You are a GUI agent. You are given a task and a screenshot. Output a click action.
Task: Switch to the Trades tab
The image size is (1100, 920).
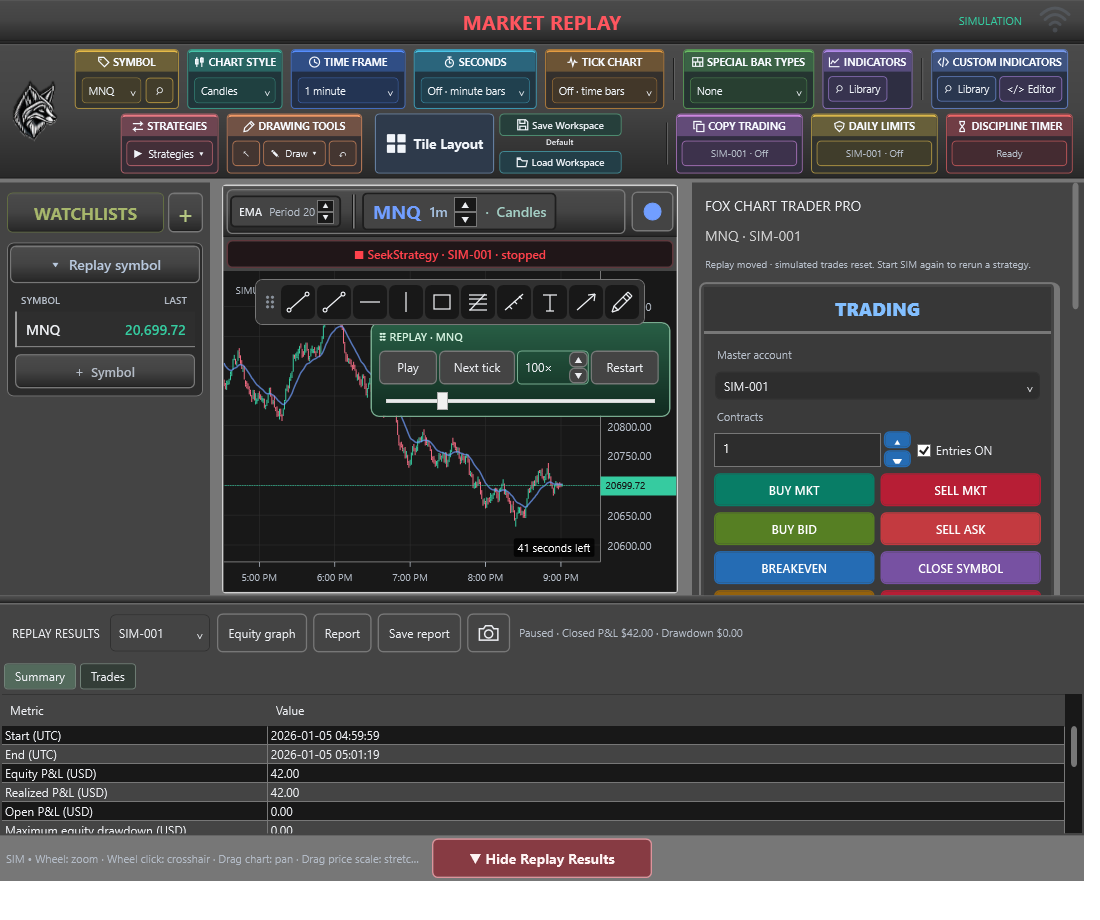click(x=107, y=676)
